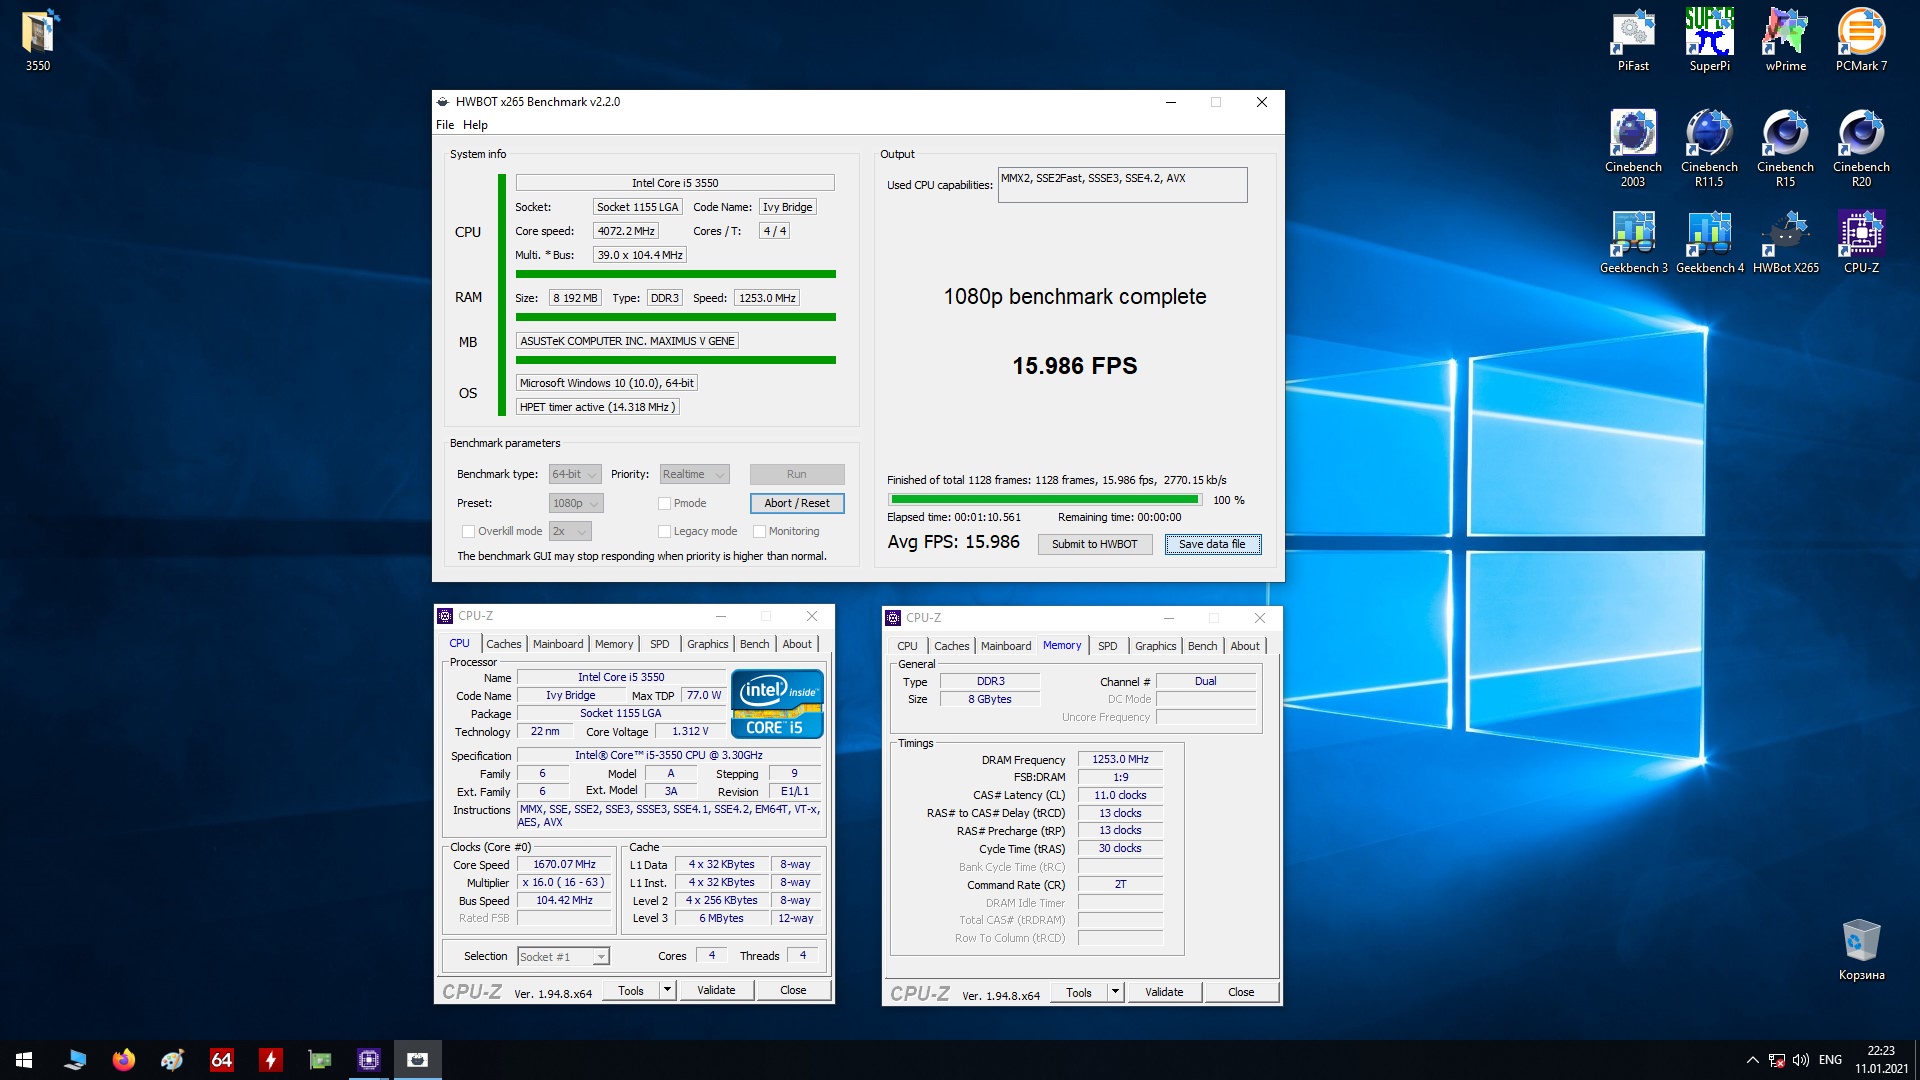Open PCMark 7 desktop shortcut

1861,40
